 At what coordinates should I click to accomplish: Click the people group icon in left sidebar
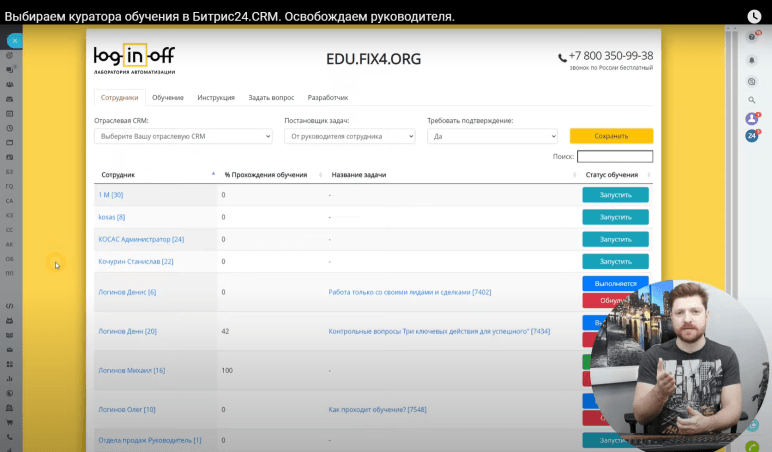click(9, 85)
